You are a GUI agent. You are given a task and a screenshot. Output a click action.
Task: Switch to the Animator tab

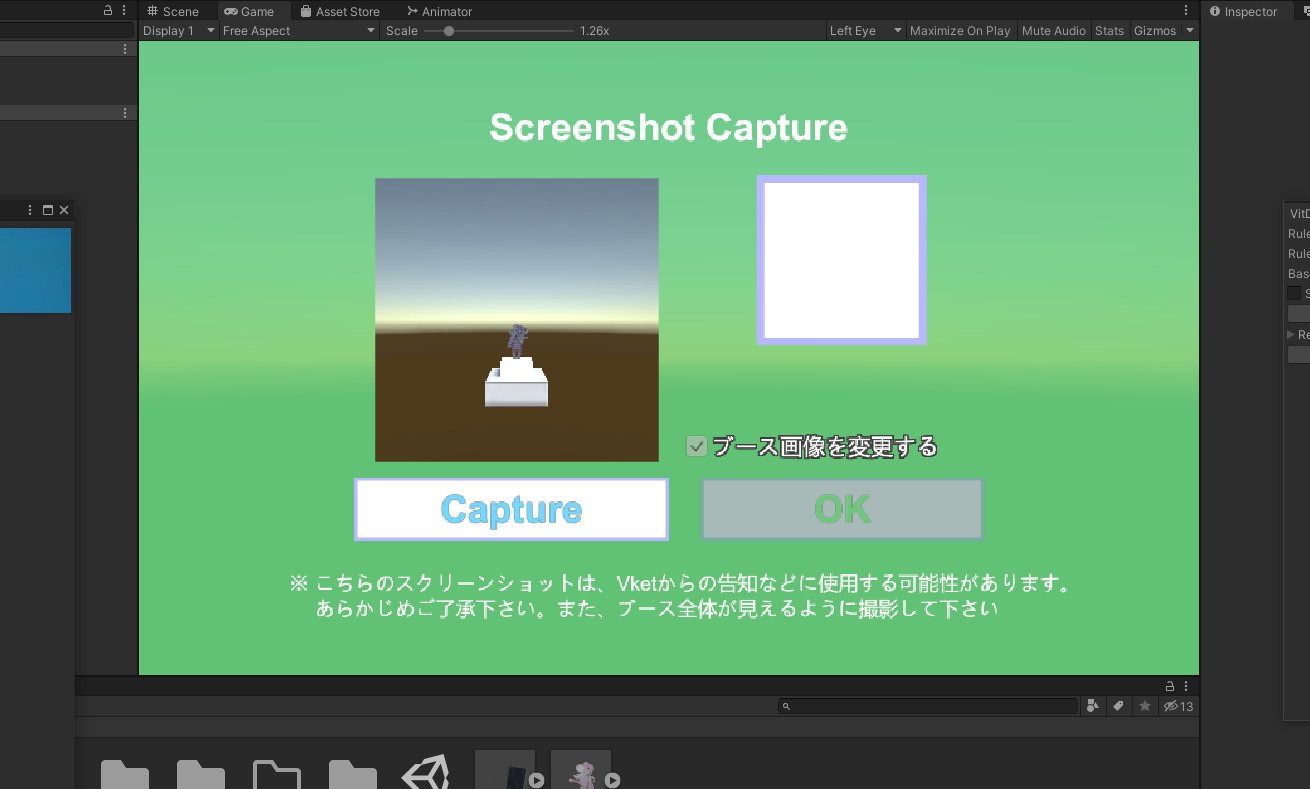pos(439,11)
